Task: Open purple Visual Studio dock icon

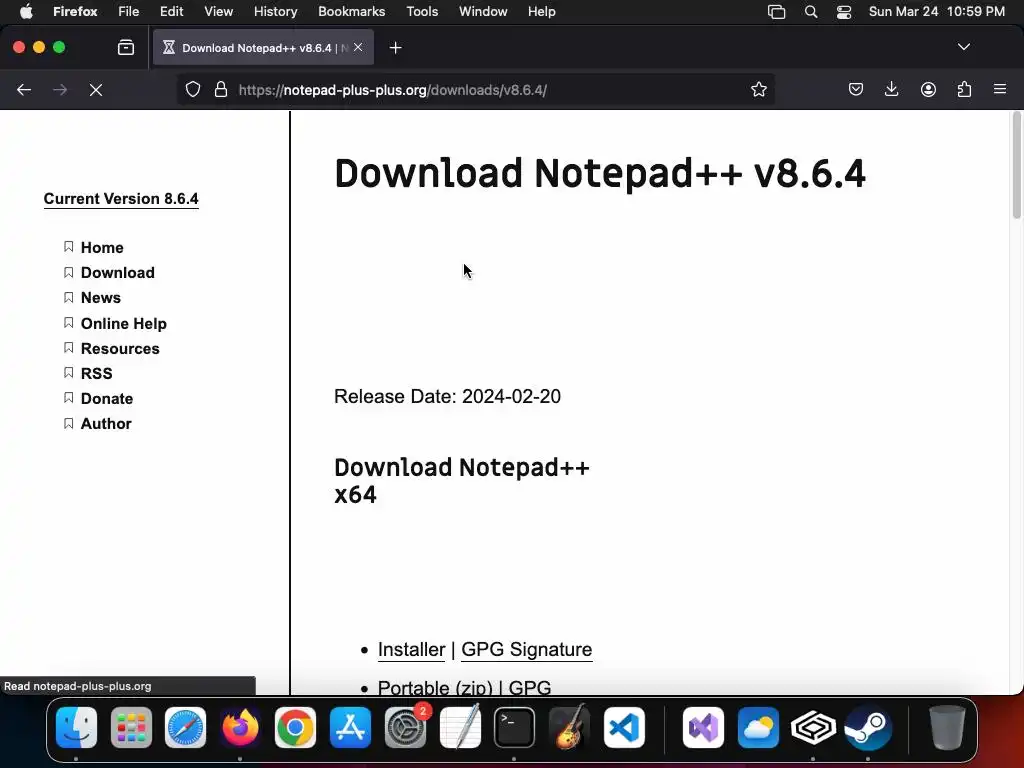Action: pyautogui.click(x=703, y=728)
